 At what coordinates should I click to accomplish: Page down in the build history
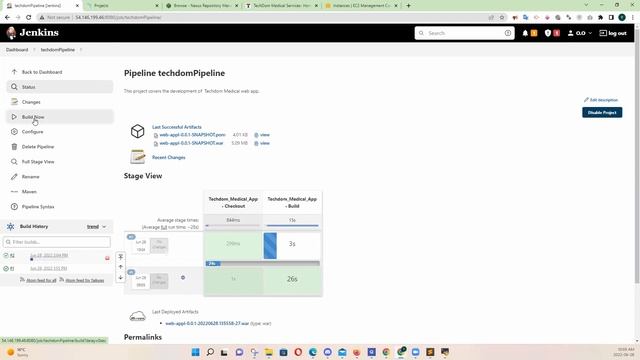[x=120, y=278]
